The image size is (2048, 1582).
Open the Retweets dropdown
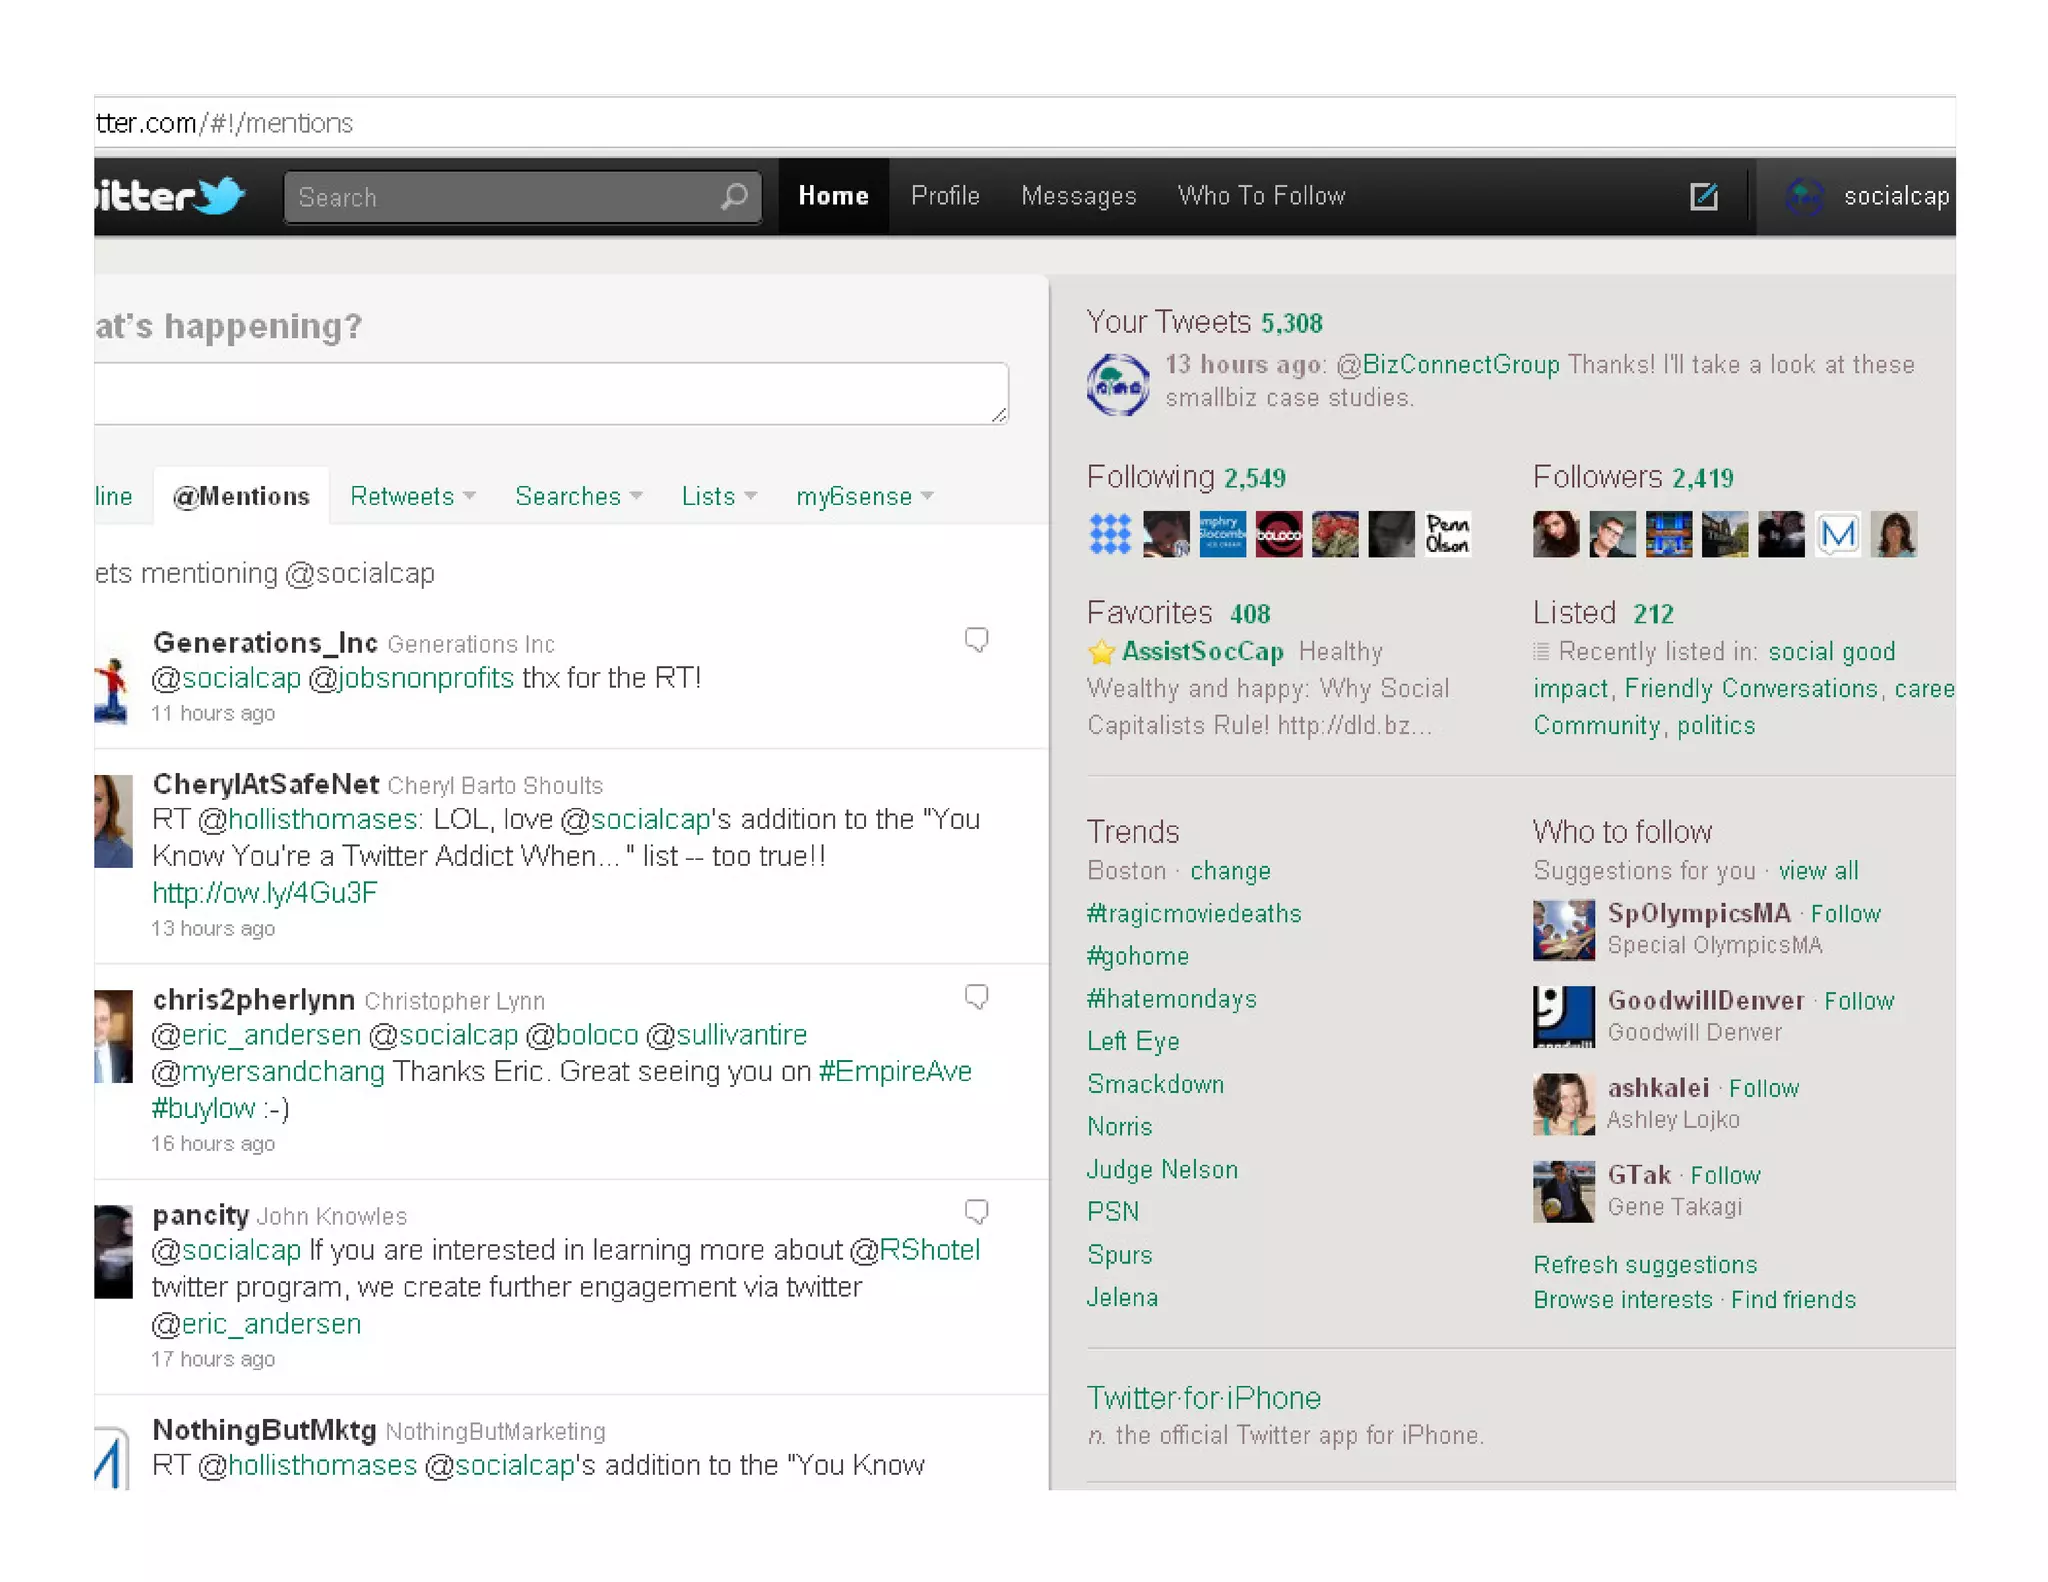tap(411, 496)
